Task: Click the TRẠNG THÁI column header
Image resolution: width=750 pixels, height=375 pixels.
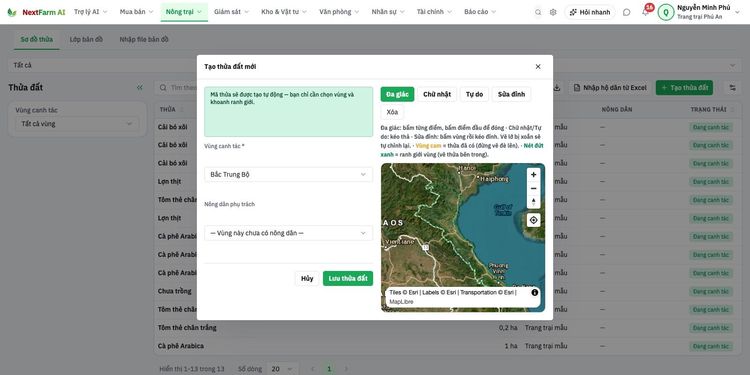Action: click(708, 110)
